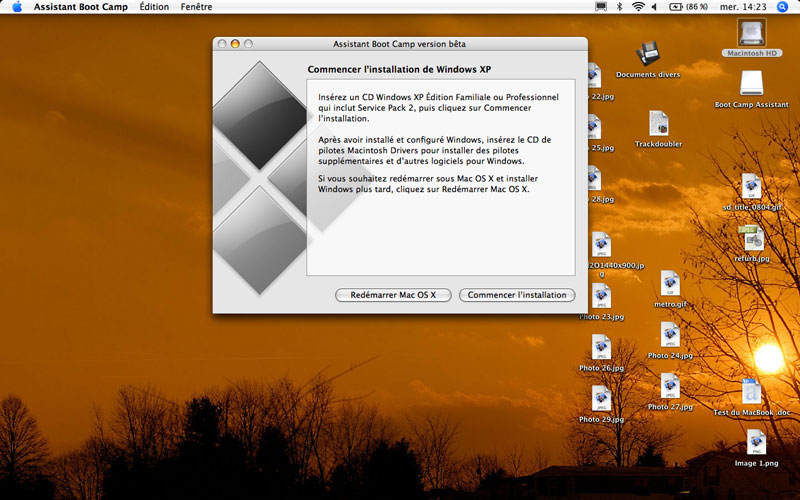Minimize the Boot Camp window with yellow button
The height and width of the screenshot is (500, 800).
pyautogui.click(x=235, y=44)
